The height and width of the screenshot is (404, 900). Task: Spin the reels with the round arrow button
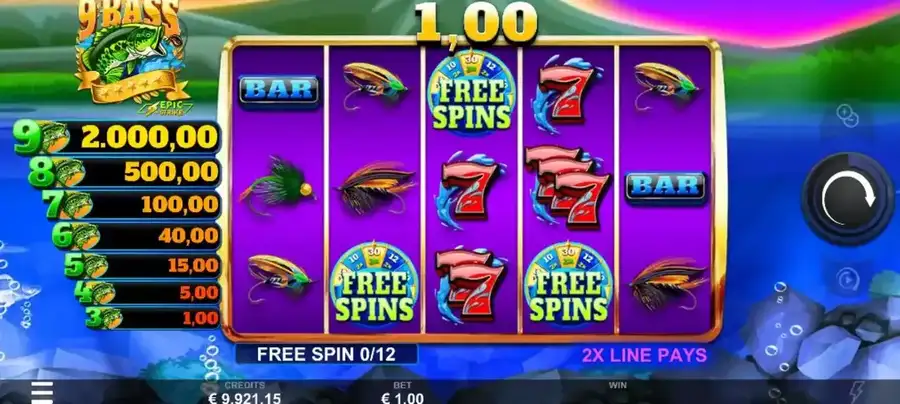pos(848,199)
